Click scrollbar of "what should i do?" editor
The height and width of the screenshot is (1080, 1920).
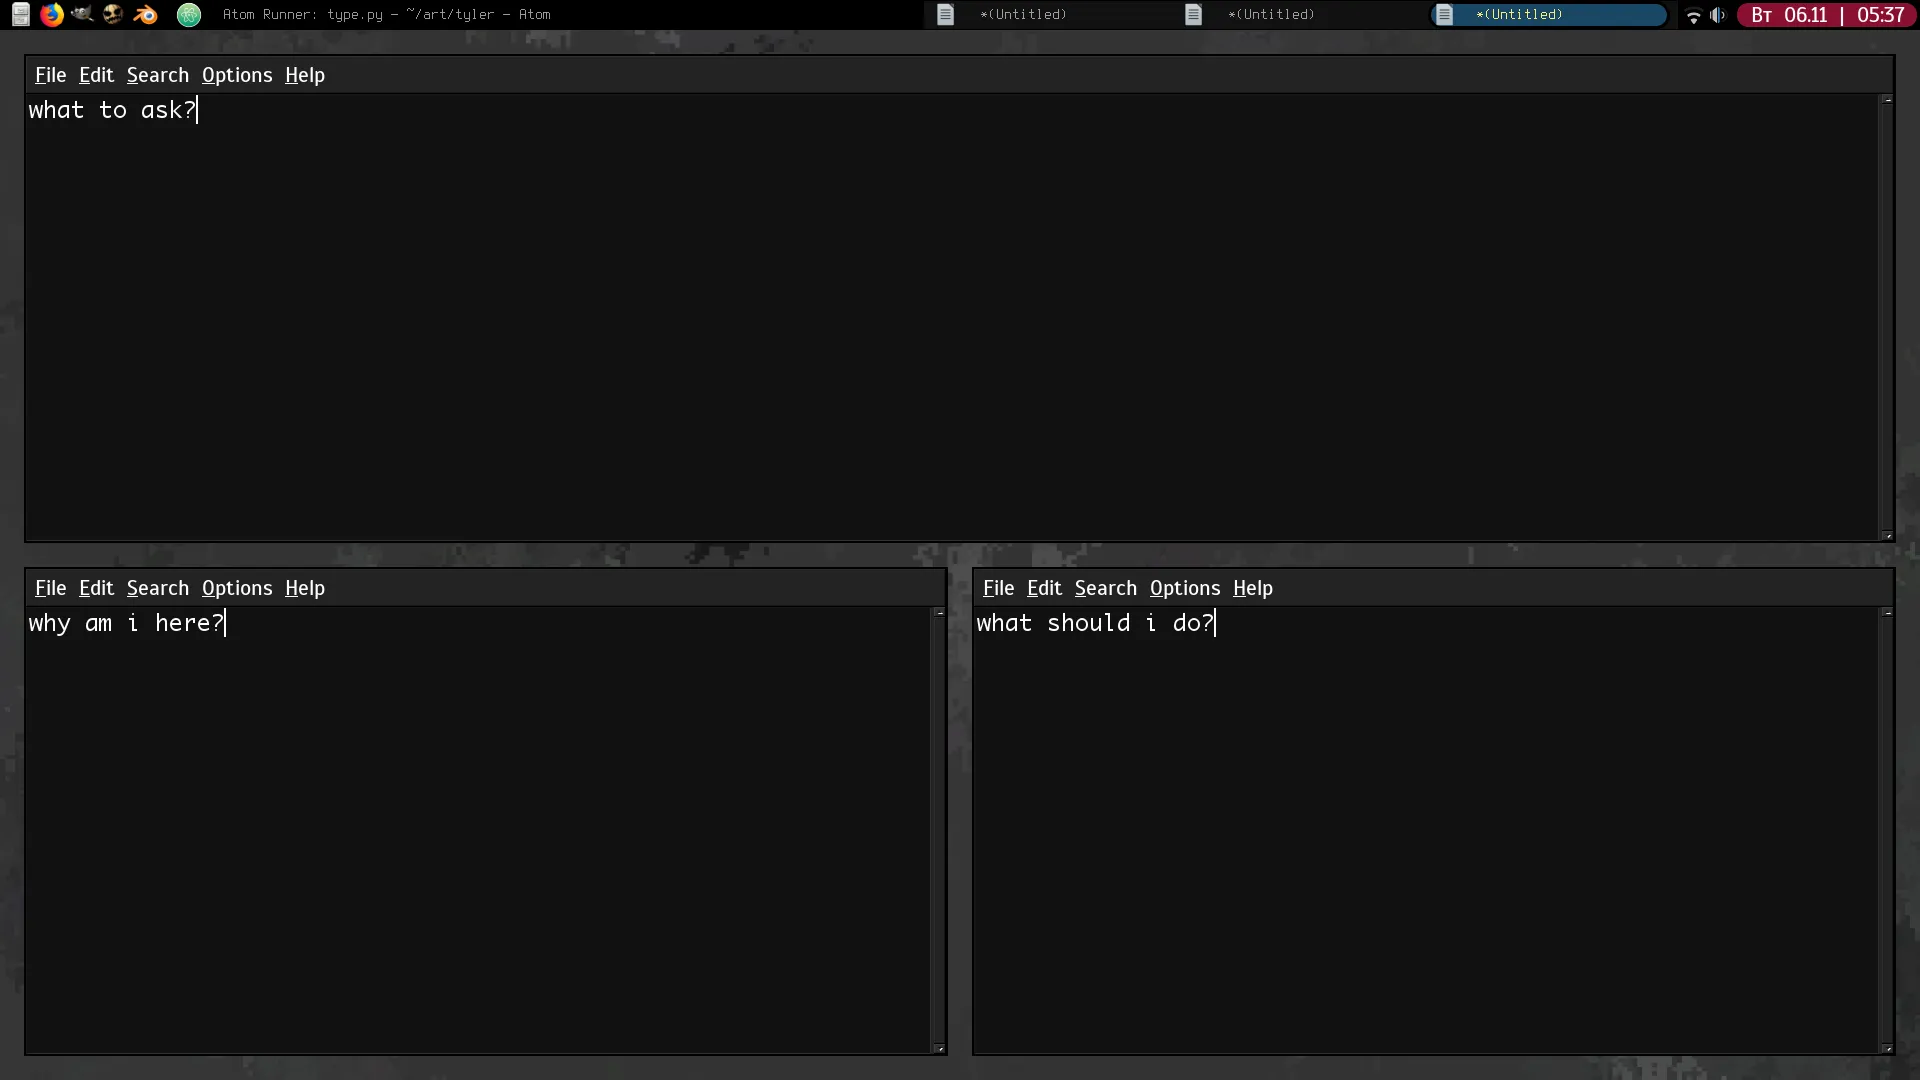pyautogui.click(x=1887, y=830)
